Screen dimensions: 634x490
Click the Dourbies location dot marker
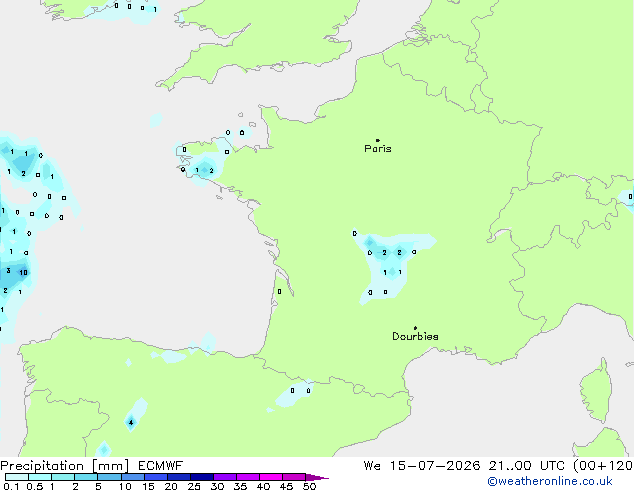415,328
